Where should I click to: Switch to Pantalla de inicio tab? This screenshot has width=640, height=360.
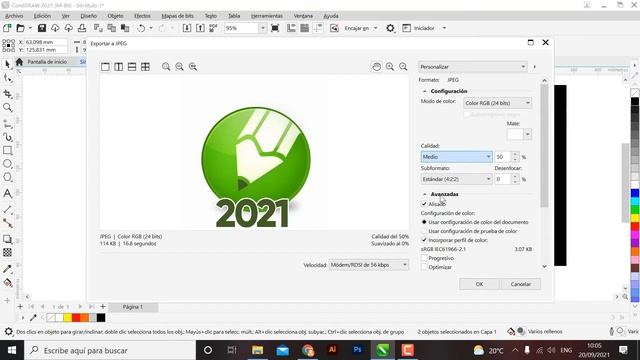coord(47,62)
